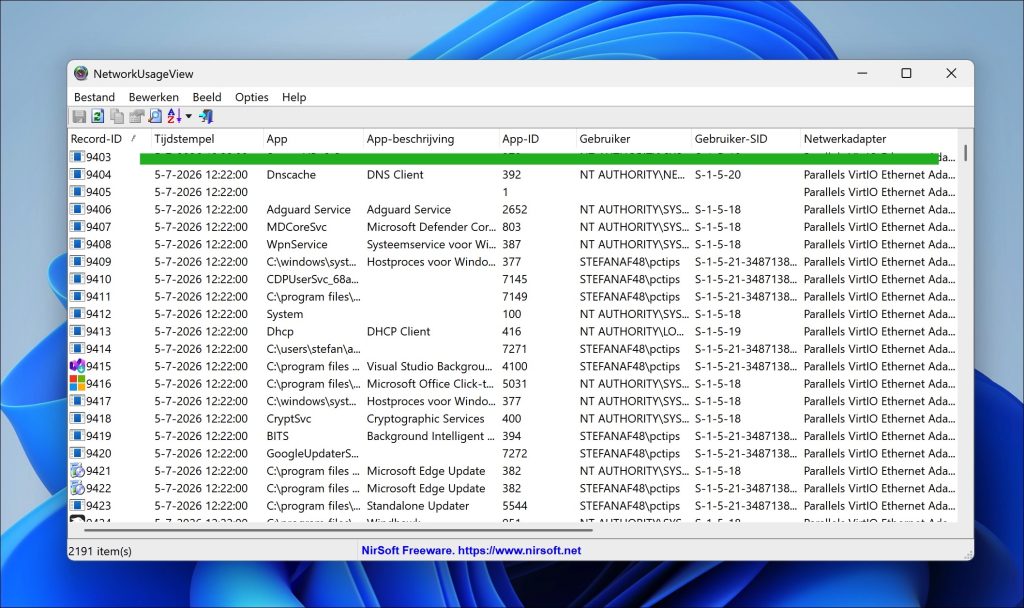Click the window icon on record 9408
This screenshot has height=608, width=1024.
click(77, 244)
